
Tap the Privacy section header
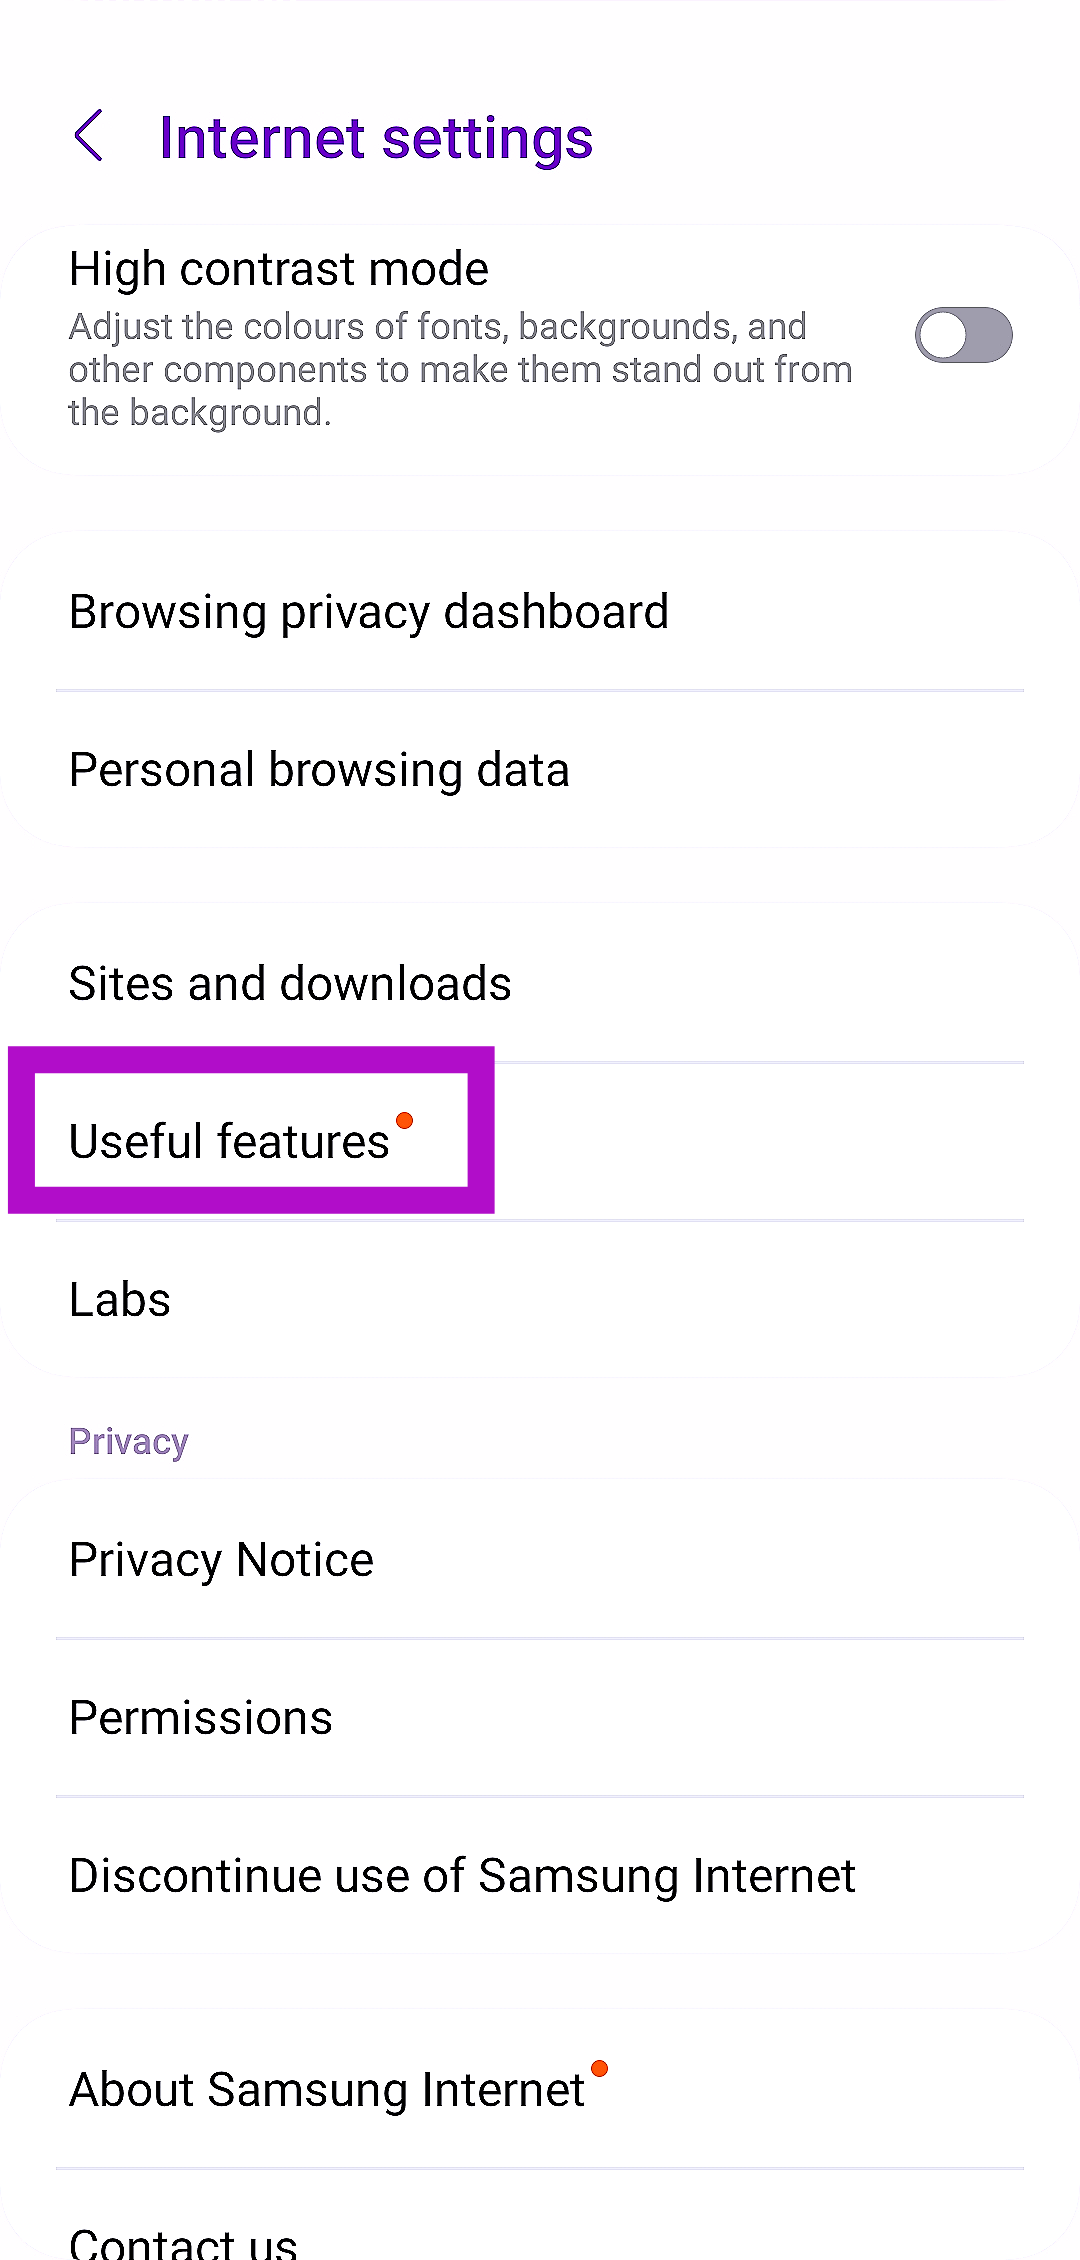coord(128,1442)
